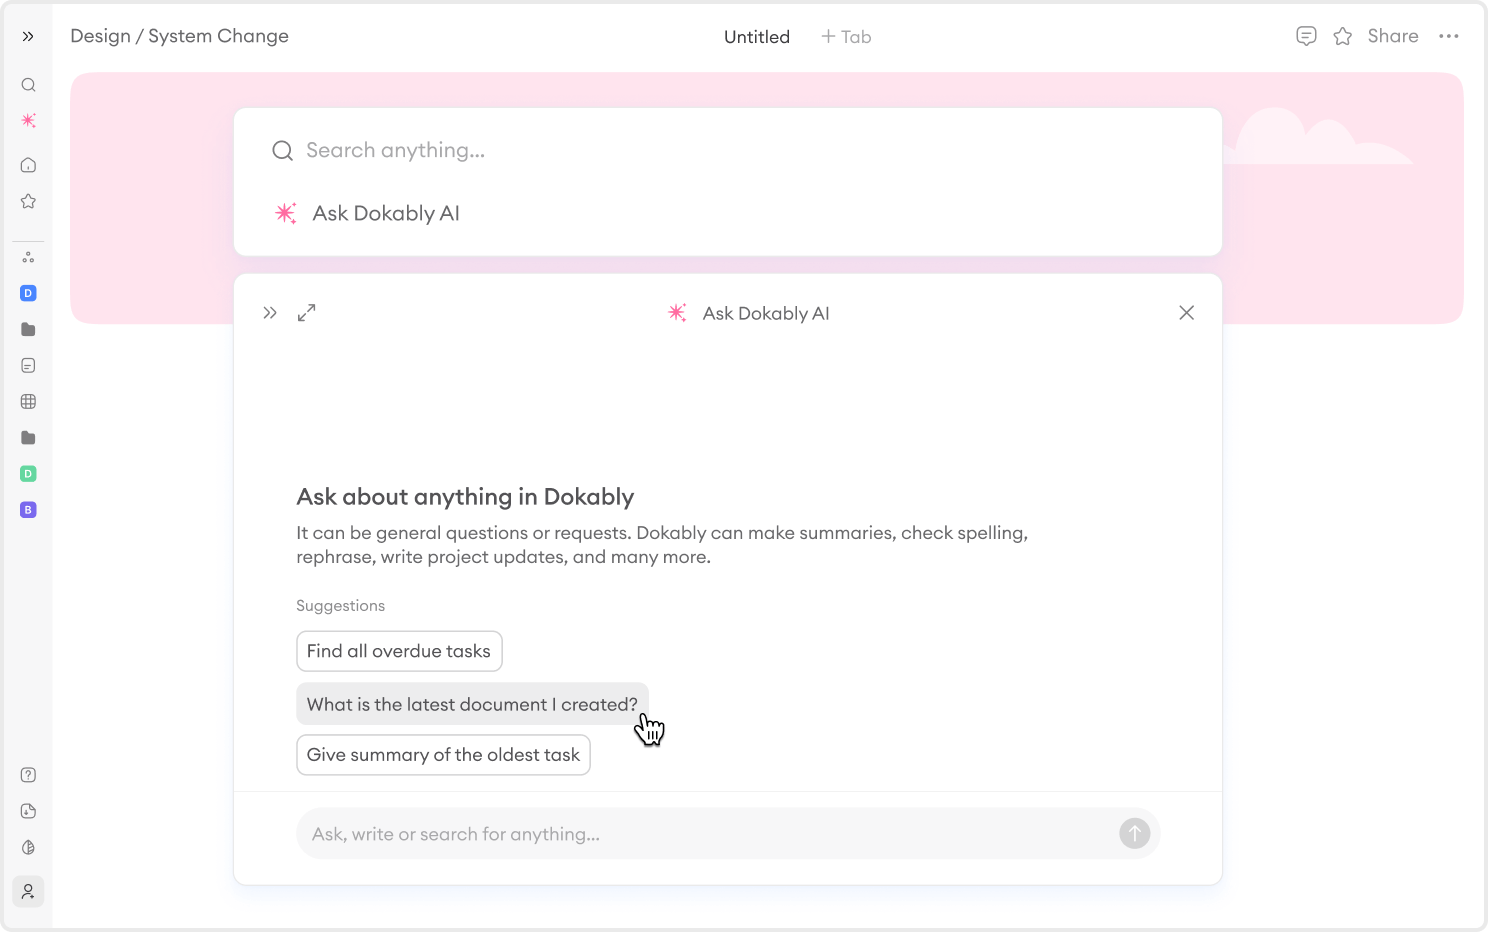This screenshot has width=1488, height=932.
Task: Click the System Change breadcrumb
Action: 218,36
